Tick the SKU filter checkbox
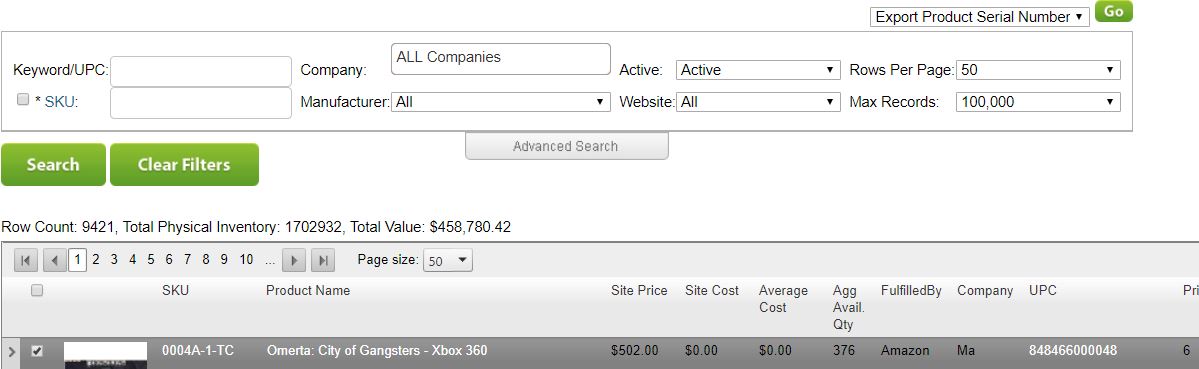Viewport: 1199px width, 369px height. [23, 99]
